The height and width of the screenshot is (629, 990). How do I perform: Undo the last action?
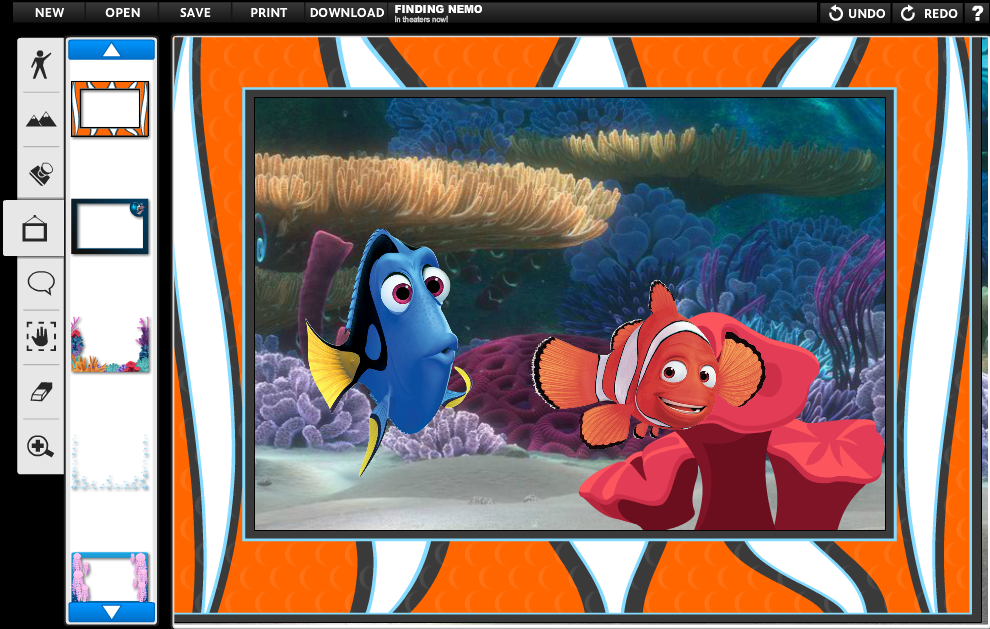856,13
